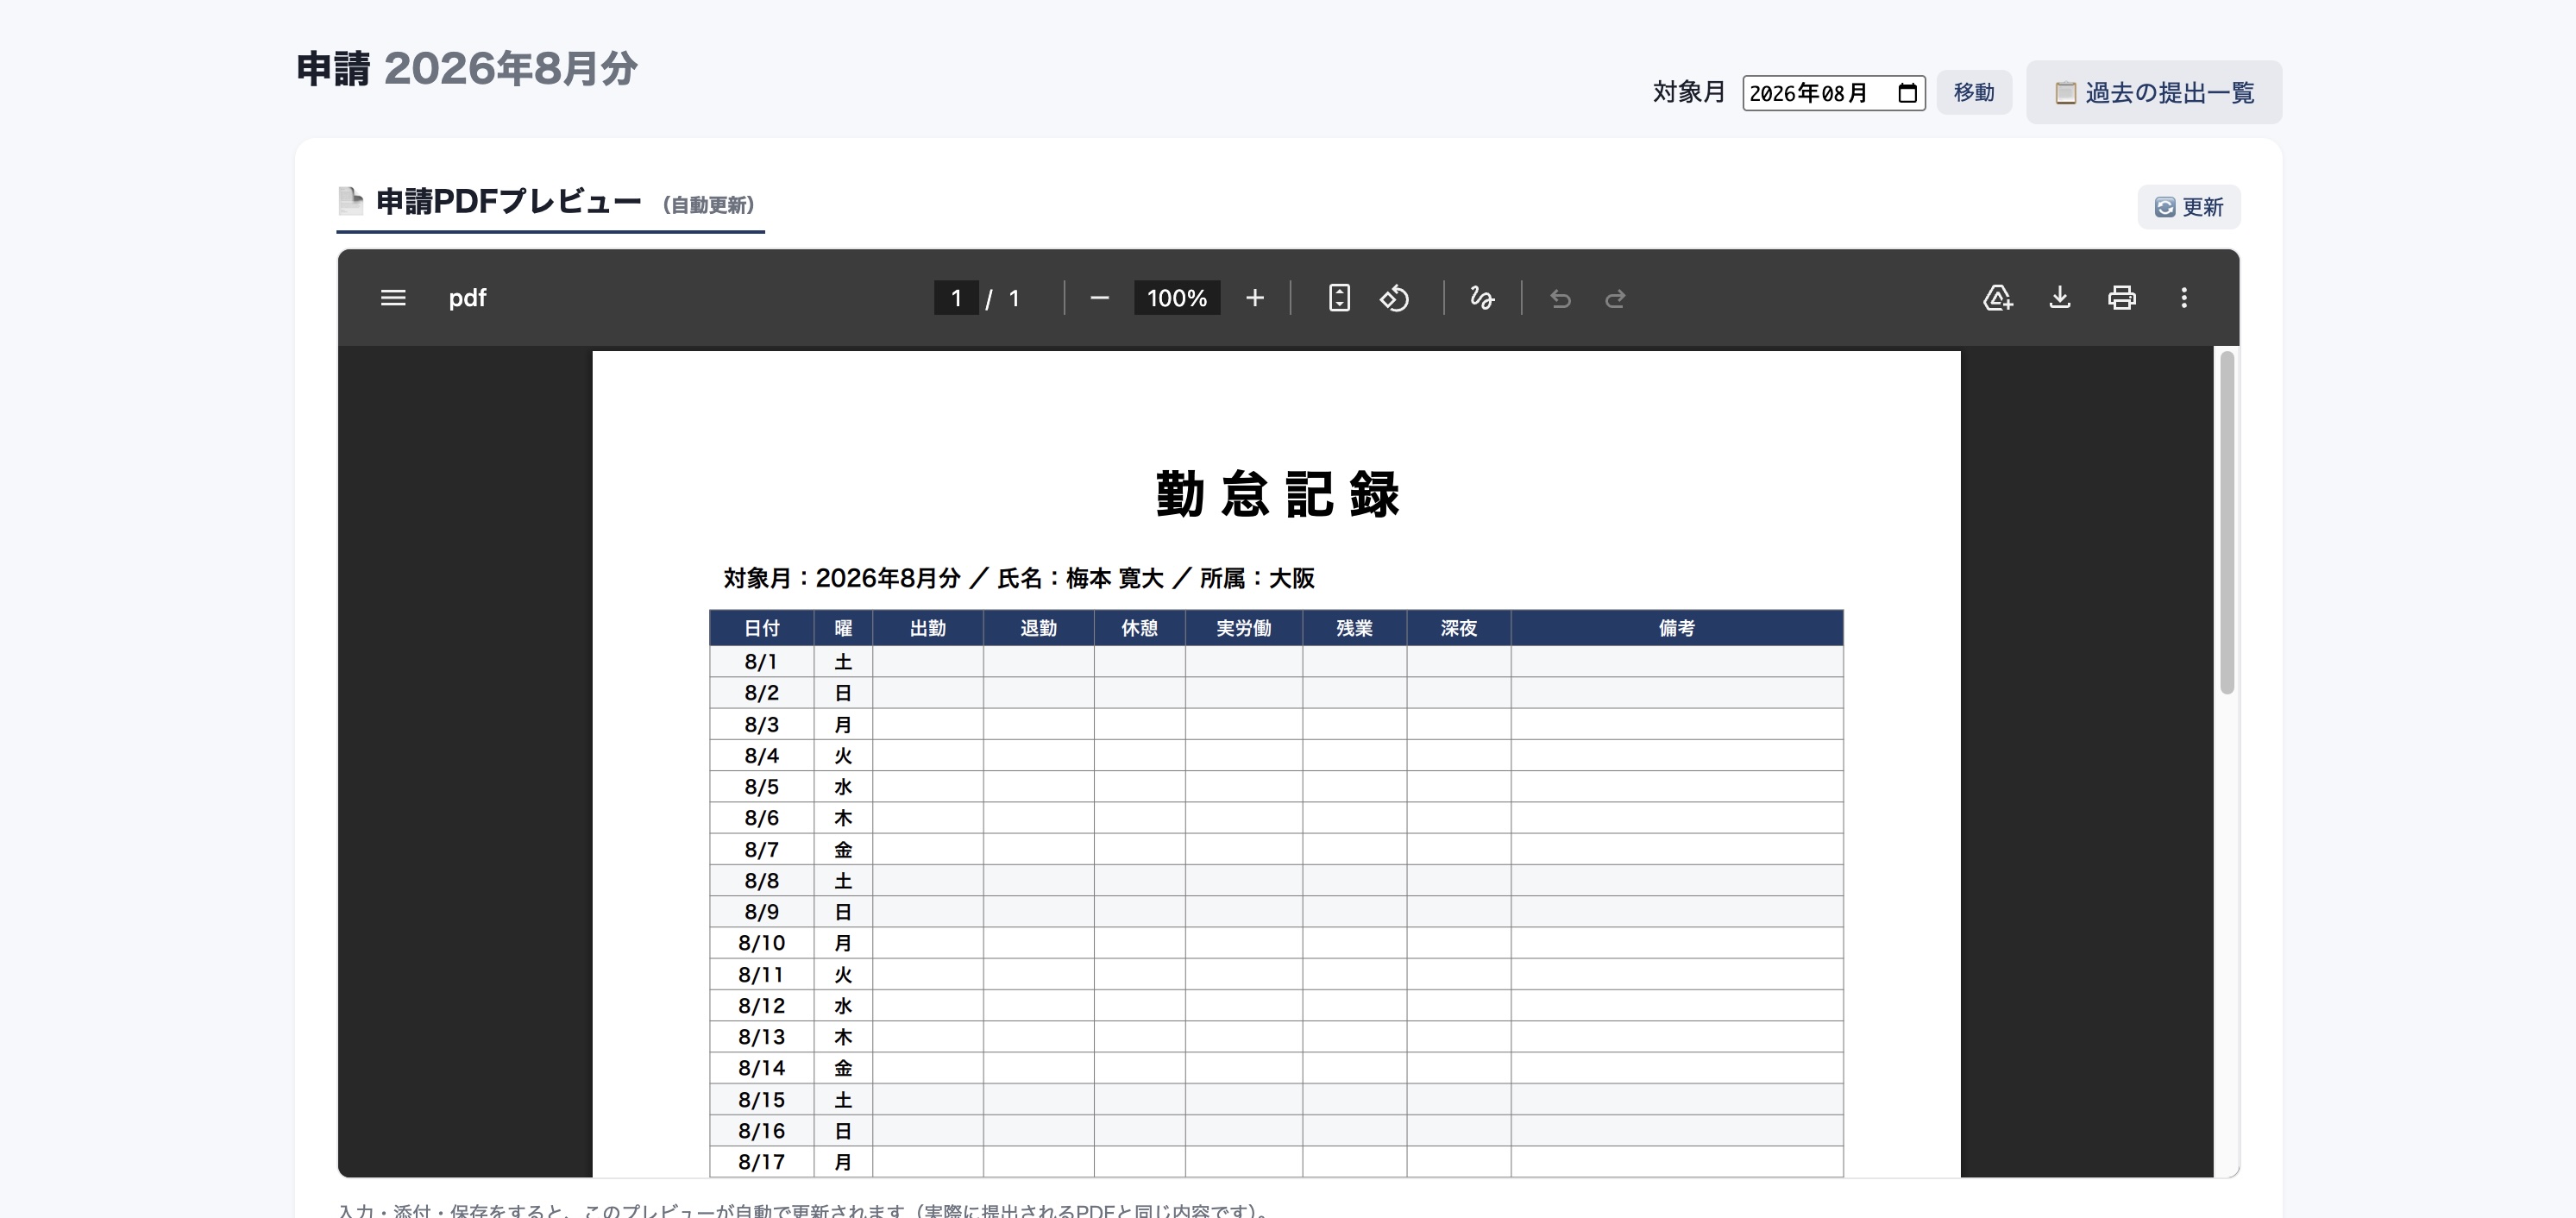Save PDF to Google Drive
The height and width of the screenshot is (1218, 2576).
[1998, 298]
